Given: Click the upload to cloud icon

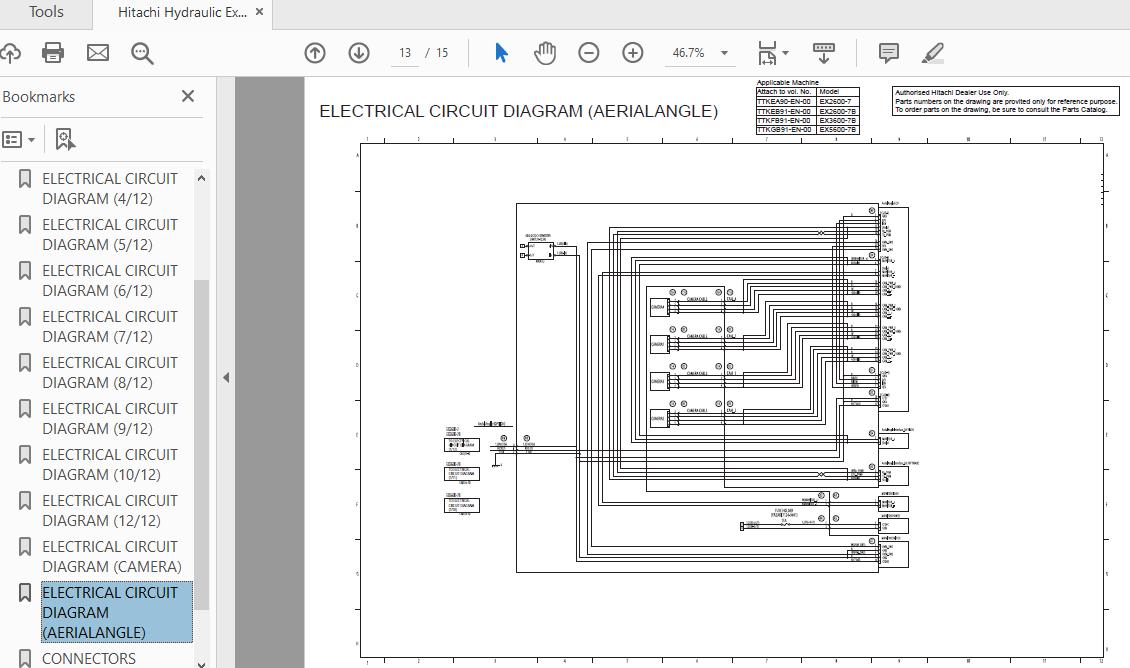Looking at the screenshot, I should coord(9,53).
